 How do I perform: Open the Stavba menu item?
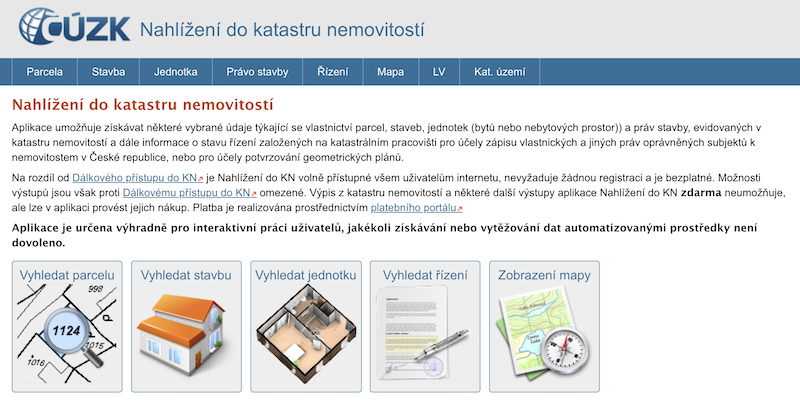coord(108,72)
